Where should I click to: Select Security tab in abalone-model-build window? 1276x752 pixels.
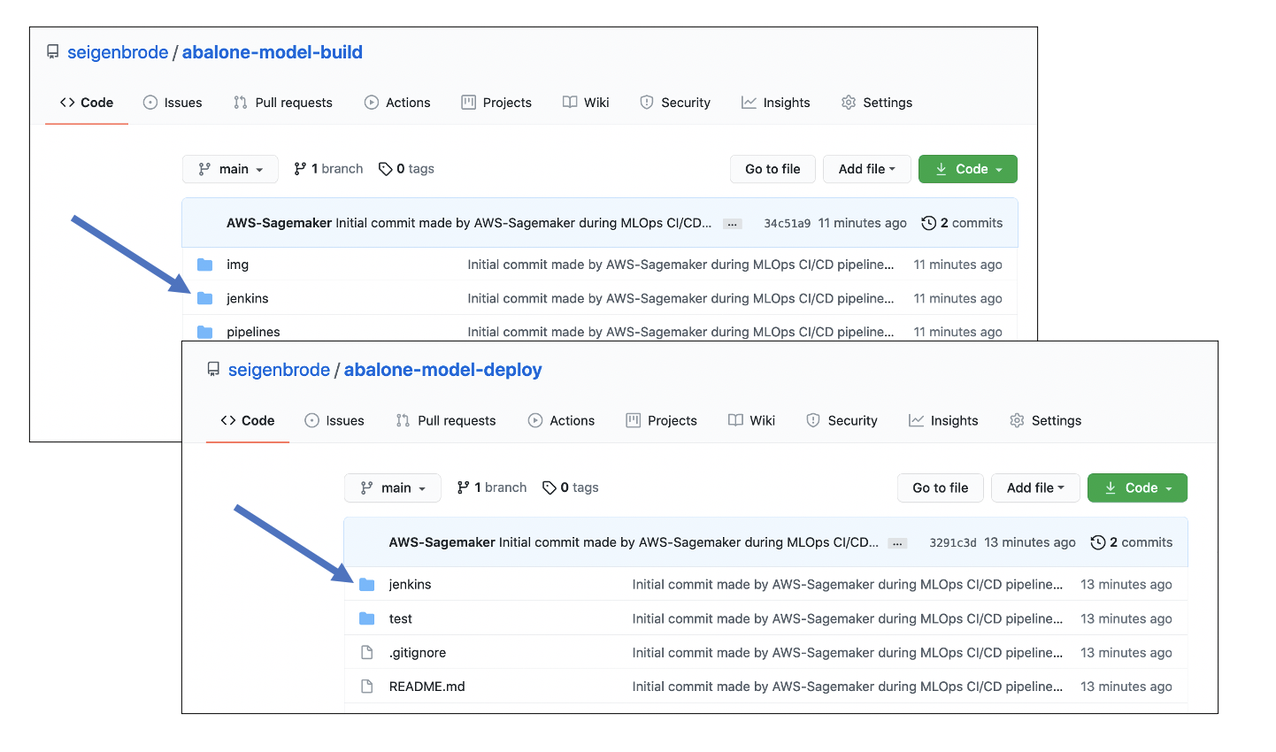[x=675, y=102]
